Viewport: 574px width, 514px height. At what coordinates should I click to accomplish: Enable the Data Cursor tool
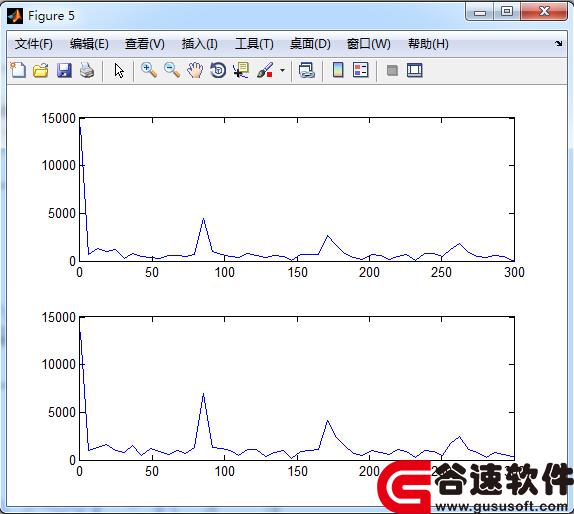pyautogui.click(x=241, y=70)
